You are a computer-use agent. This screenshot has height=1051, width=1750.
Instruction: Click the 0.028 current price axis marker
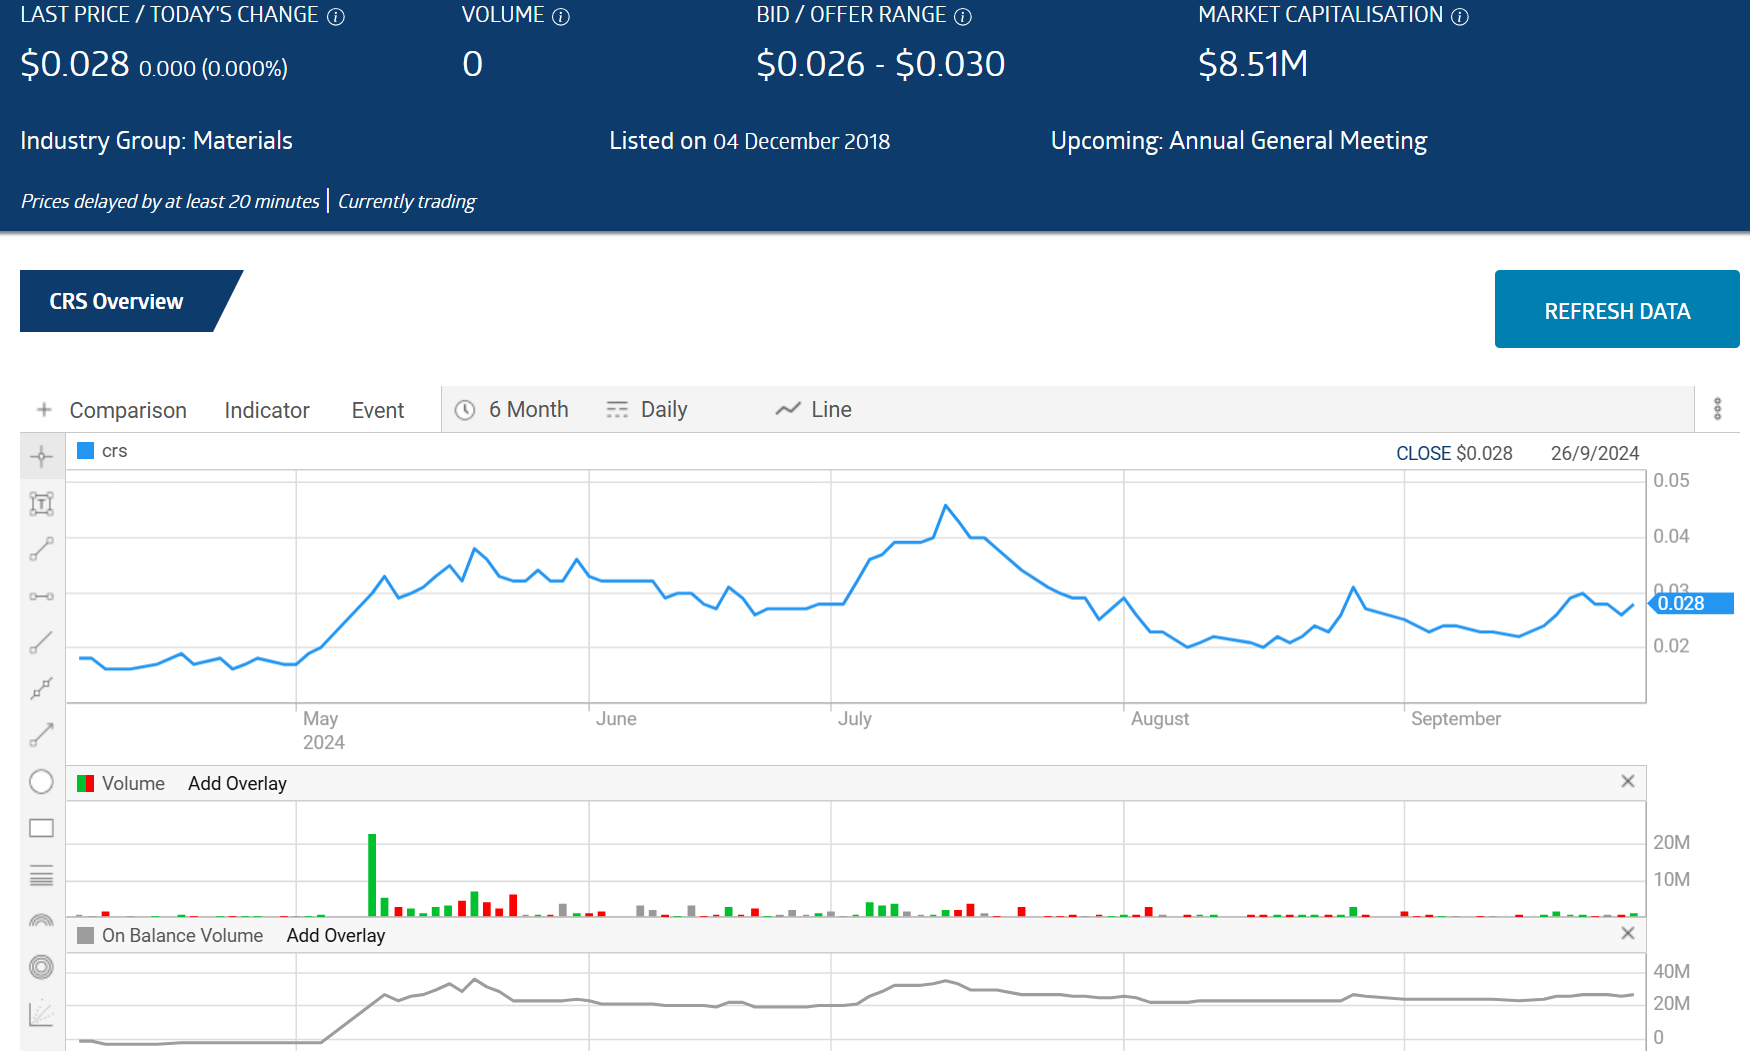(x=1691, y=603)
